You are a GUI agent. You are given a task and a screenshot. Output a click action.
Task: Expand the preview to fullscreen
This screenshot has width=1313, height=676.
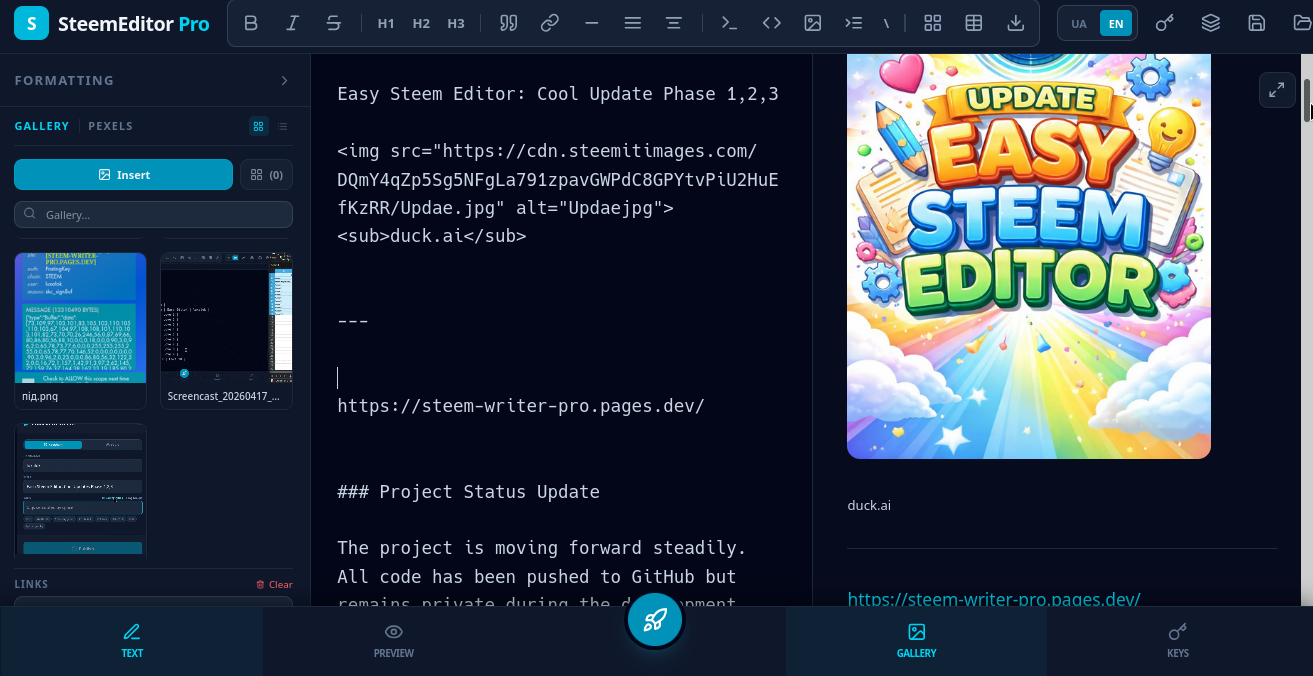pos(1277,89)
